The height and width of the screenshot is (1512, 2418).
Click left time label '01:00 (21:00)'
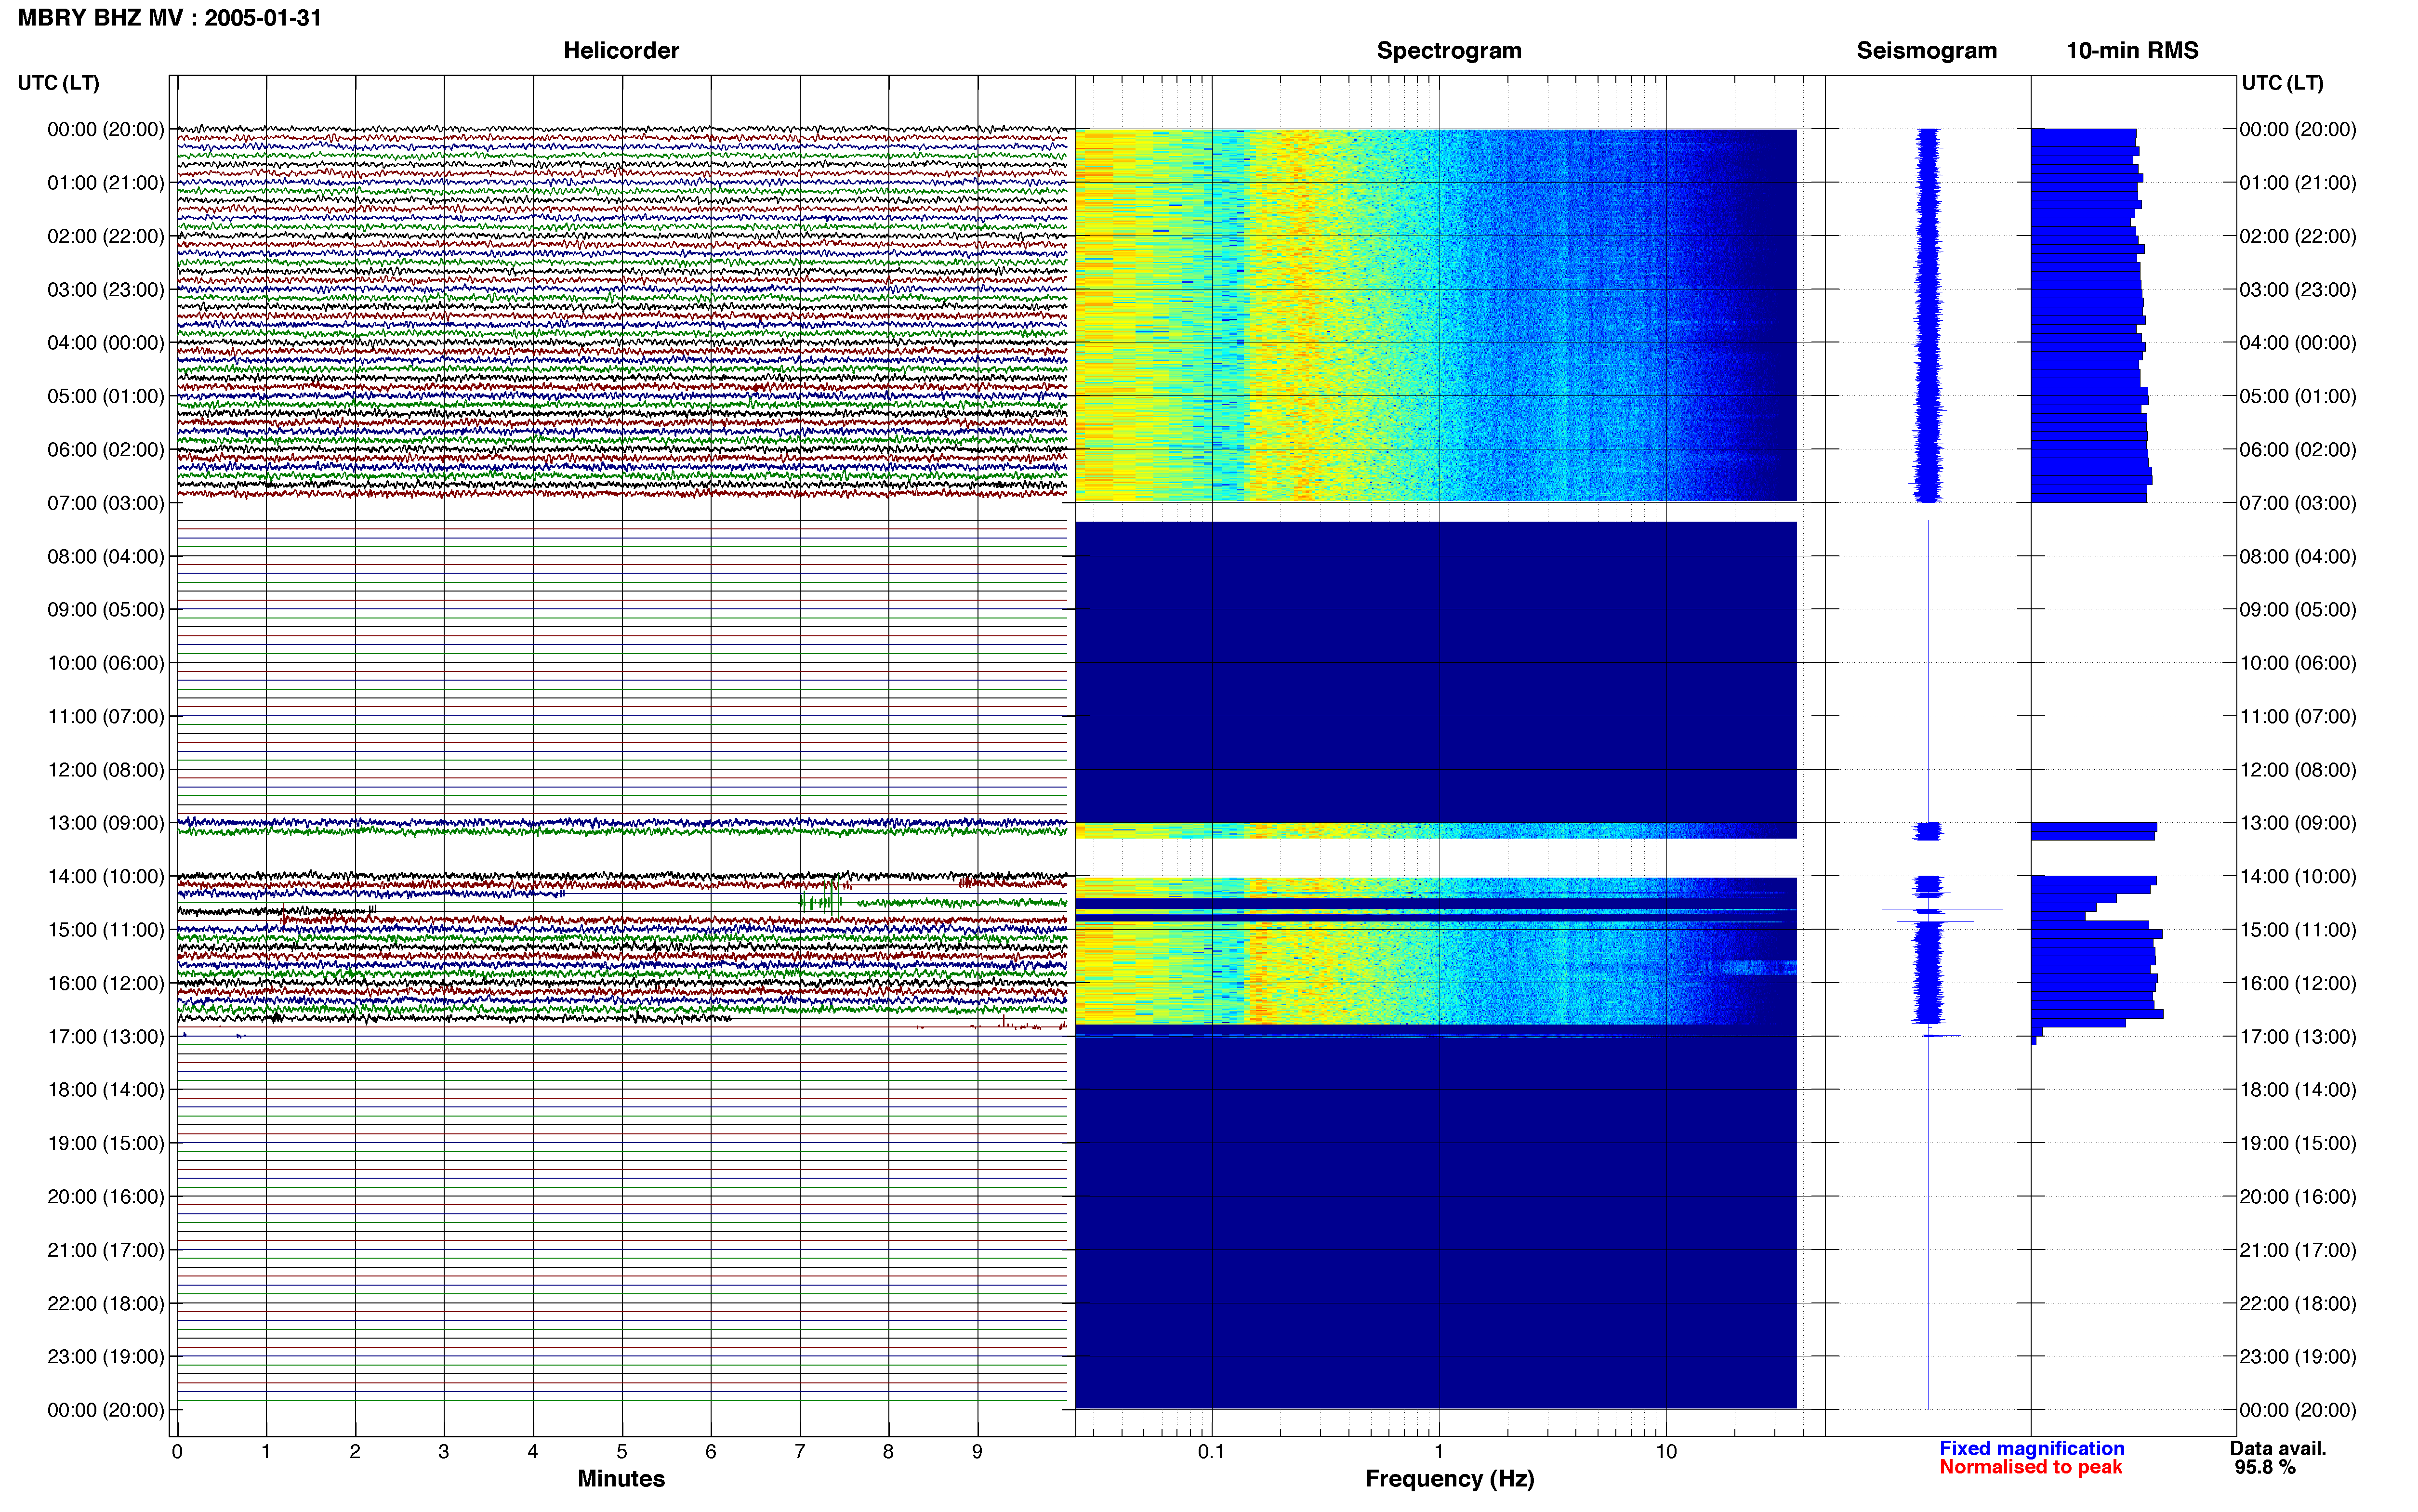[x=106, y=183]
